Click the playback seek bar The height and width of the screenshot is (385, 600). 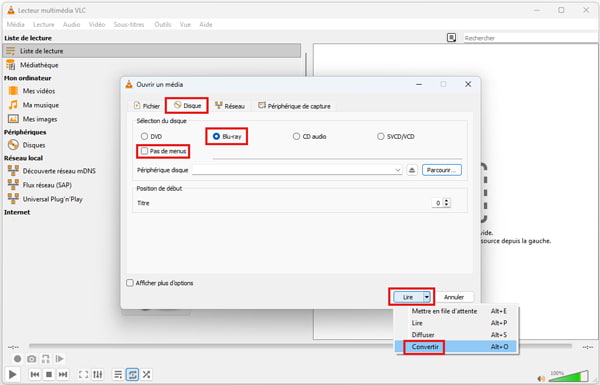coord(300,346)
